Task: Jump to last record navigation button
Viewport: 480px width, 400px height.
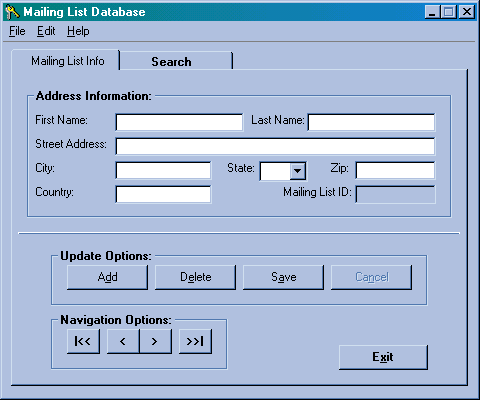Action: [x=195, y=341]
